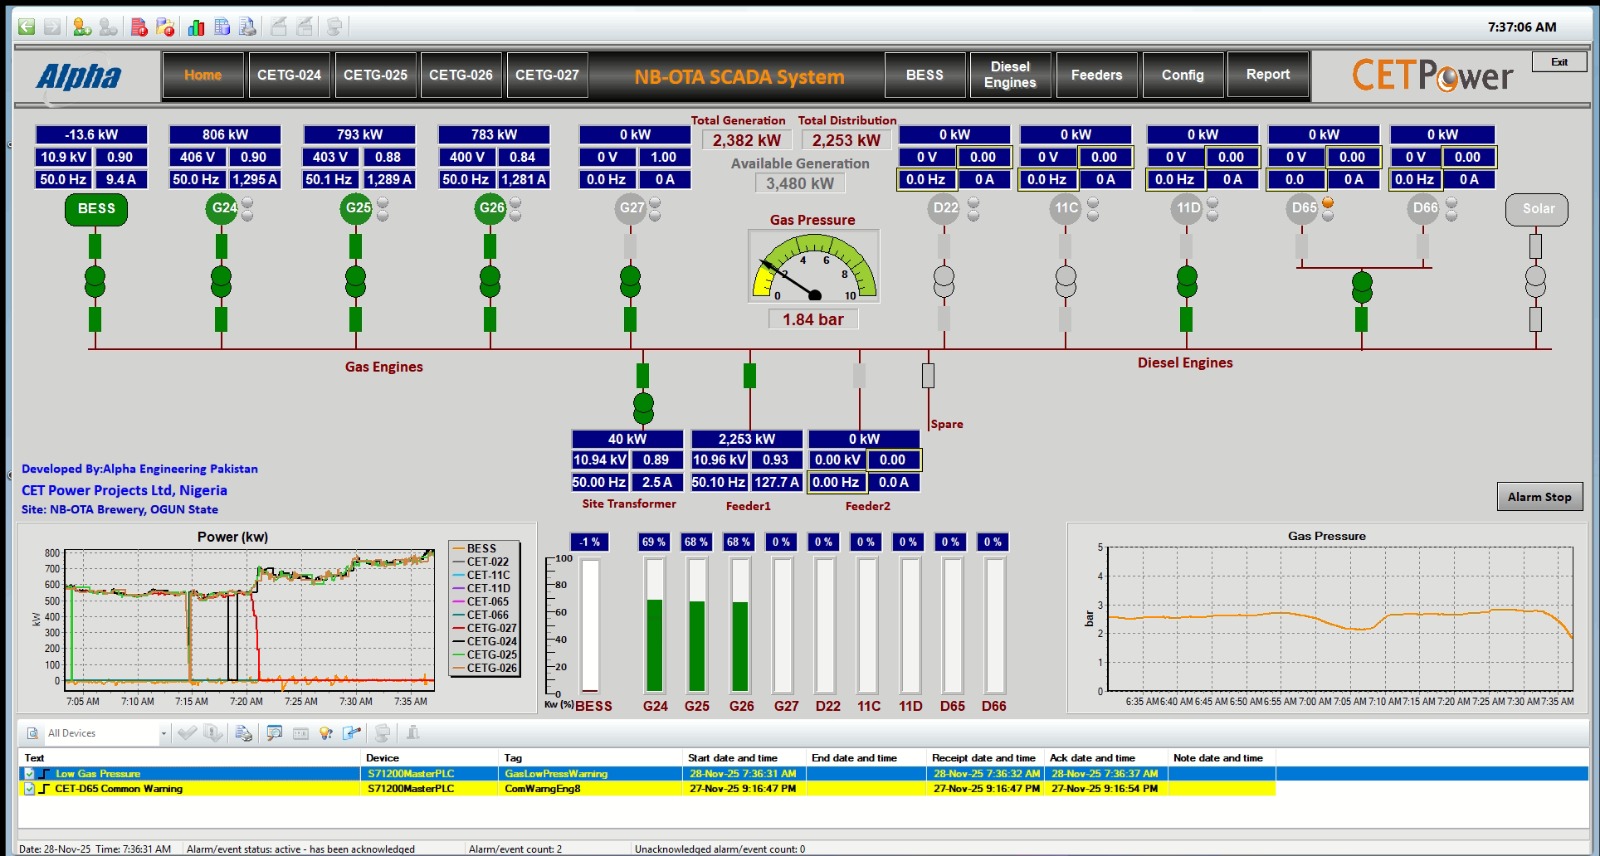Click the G26 gas engine circle

(x=490, y=208)
